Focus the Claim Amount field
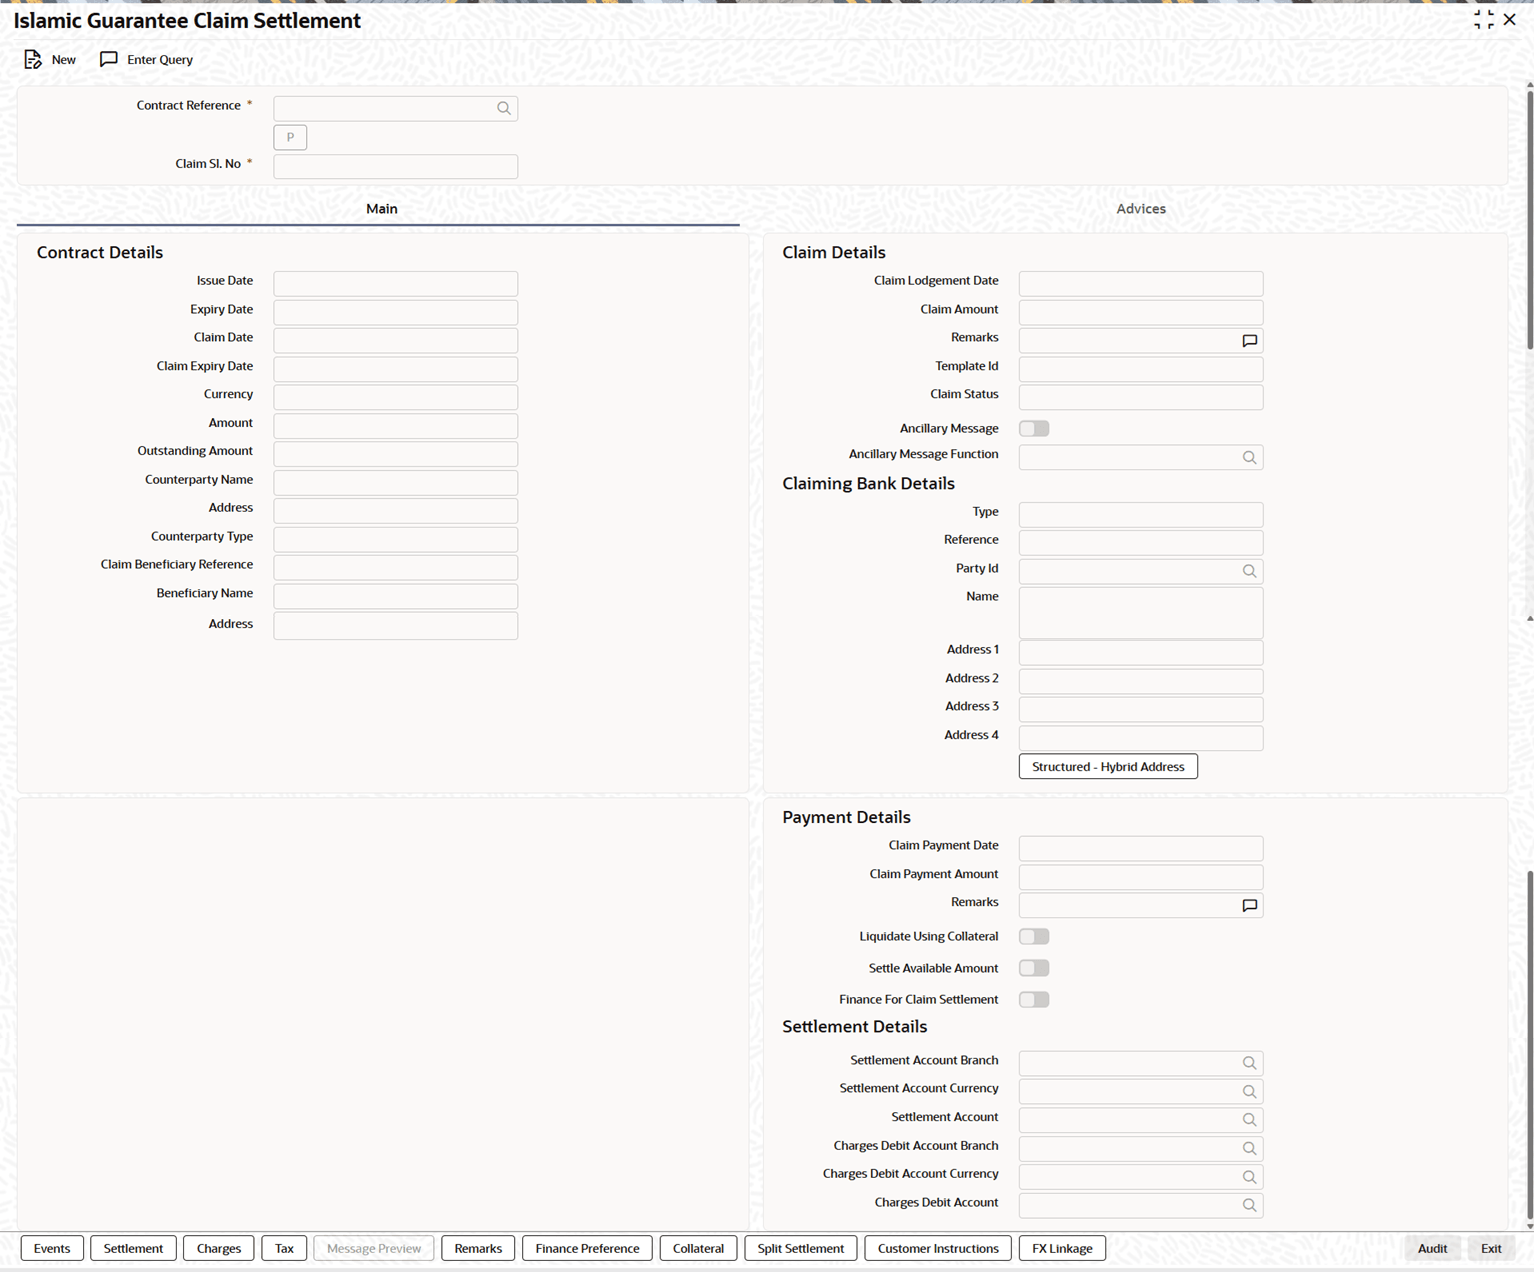1537x1274 pixels. coord(1141,312)
